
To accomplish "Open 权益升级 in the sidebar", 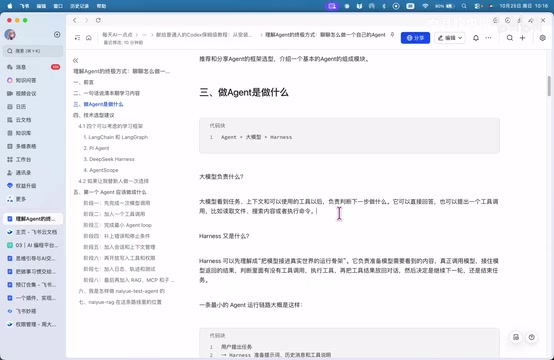I will [x=33, y=185].
